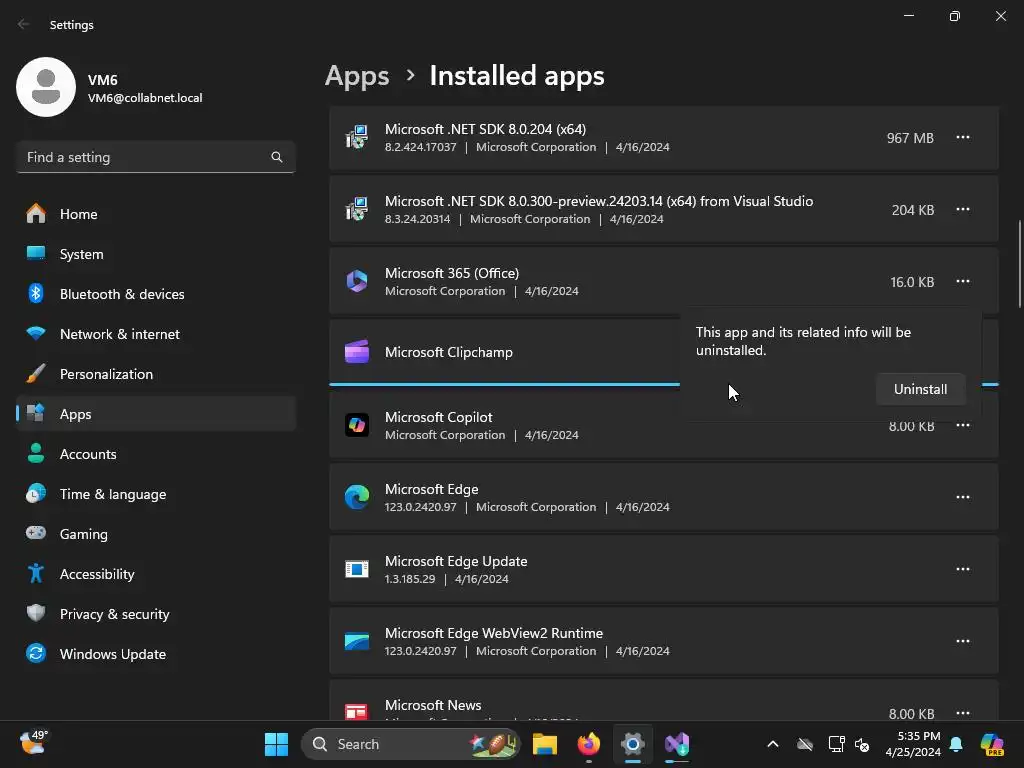Open more options for .NET SDK 8.0.300-preview
1024x768 pixels.
point(963,210)
